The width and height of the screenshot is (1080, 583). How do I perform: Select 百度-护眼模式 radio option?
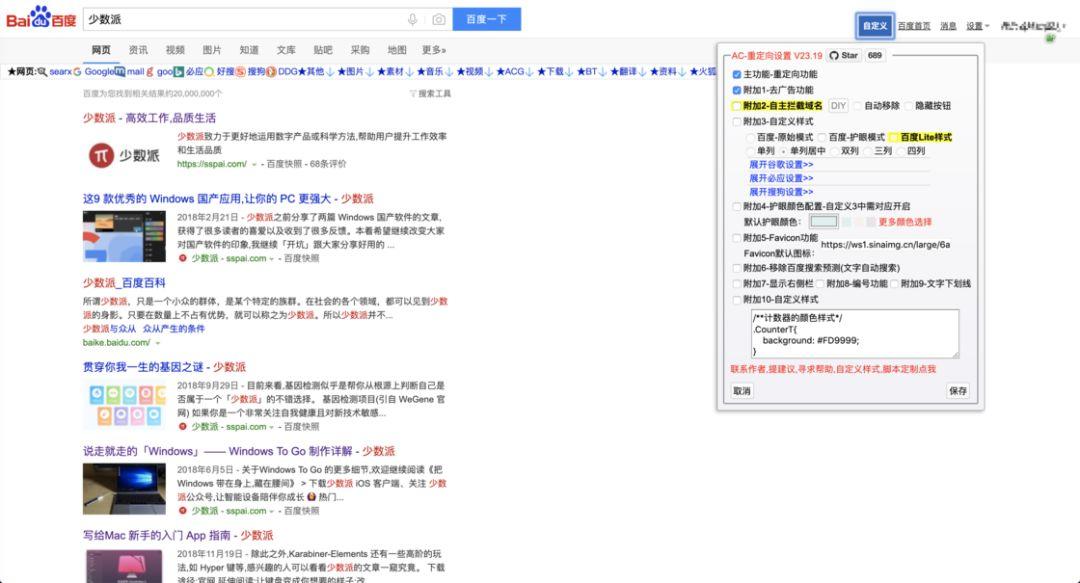(822, 138)
